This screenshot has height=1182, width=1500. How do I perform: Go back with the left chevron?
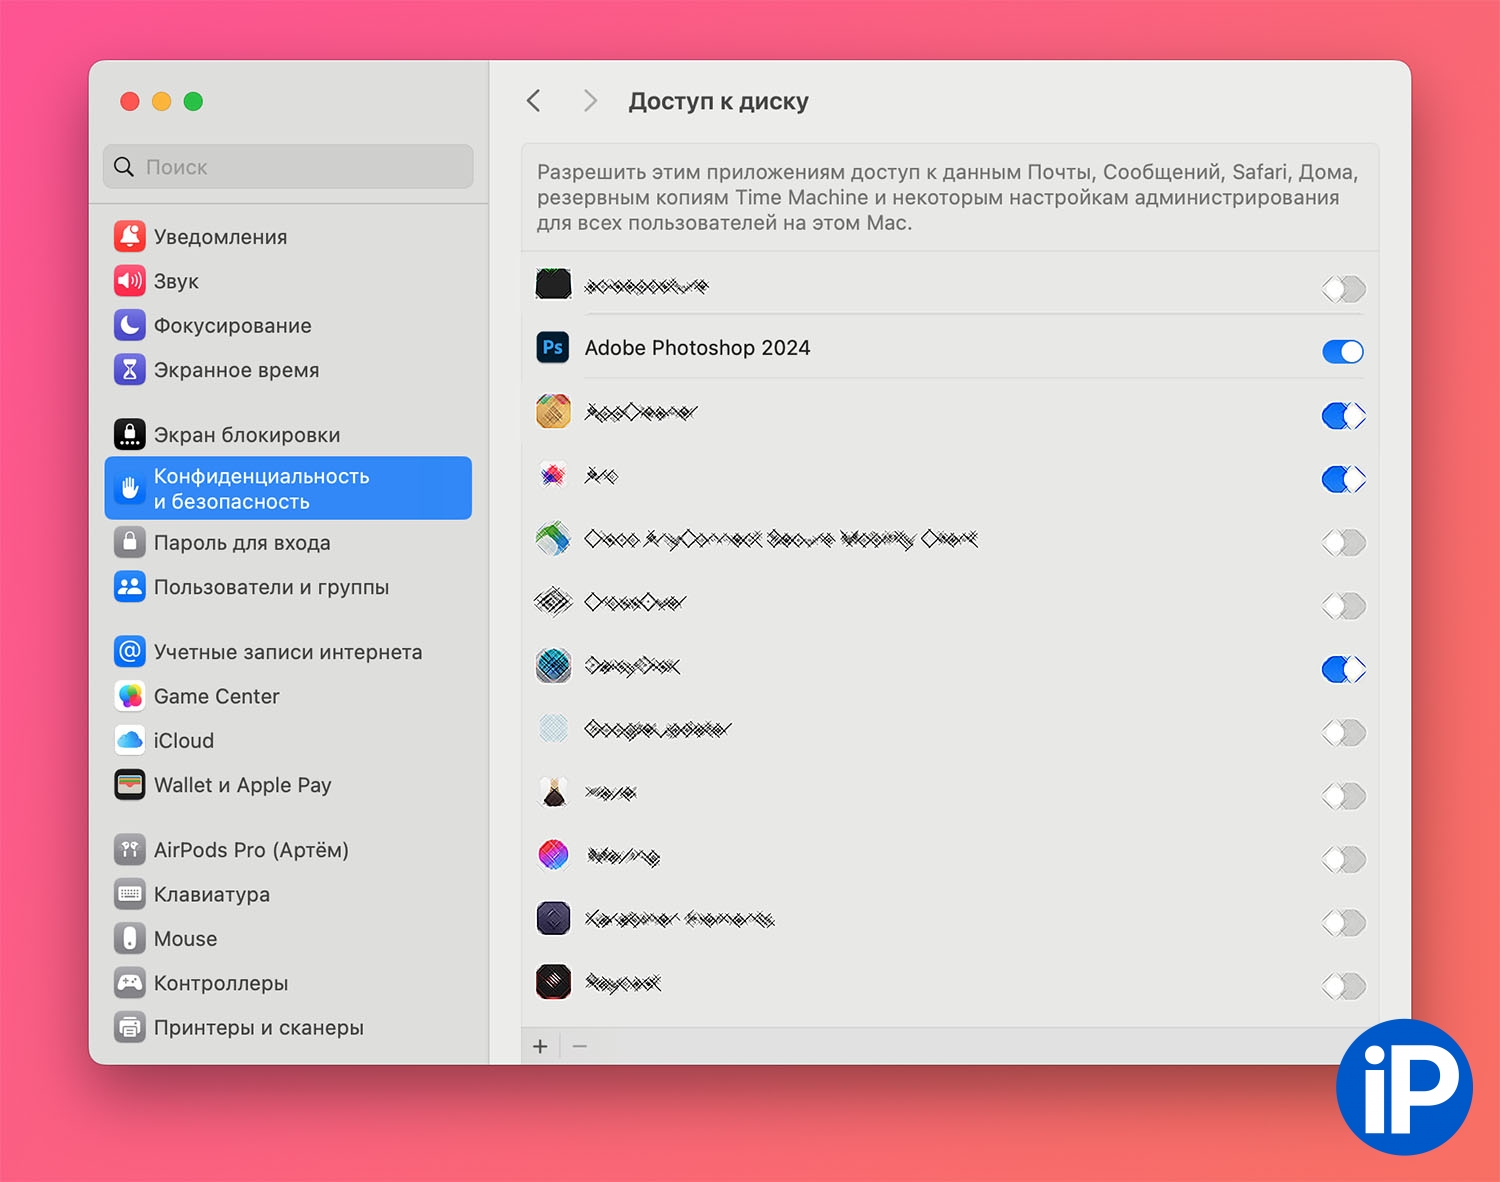534,101
